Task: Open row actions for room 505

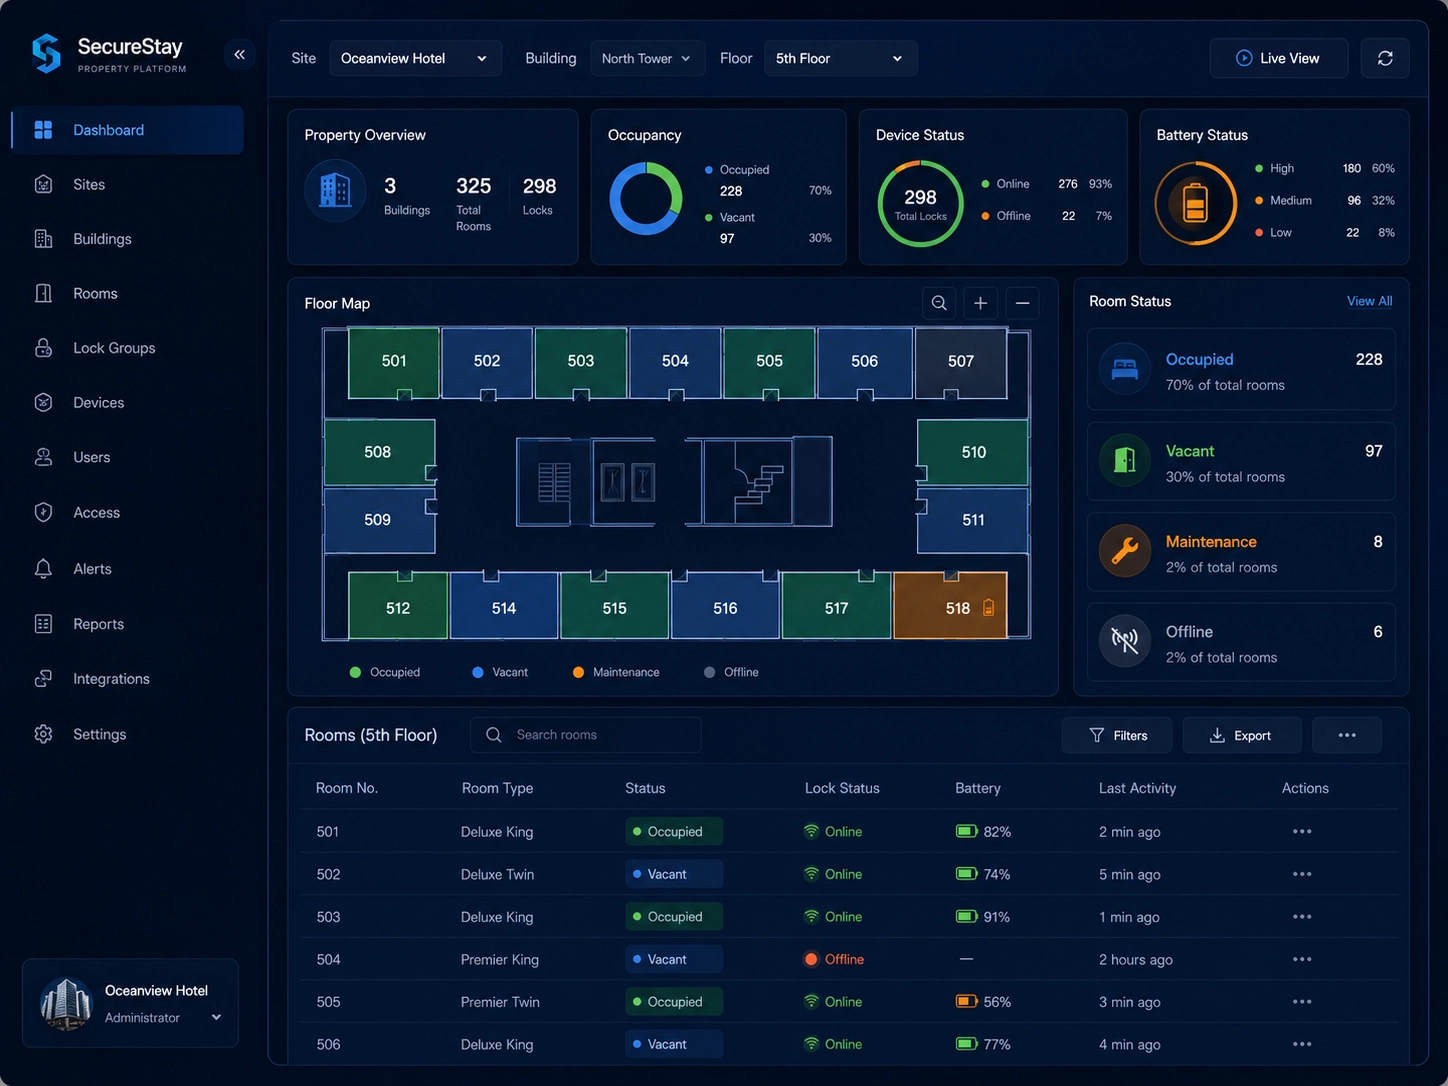Action: (x=1302, y=1002)
